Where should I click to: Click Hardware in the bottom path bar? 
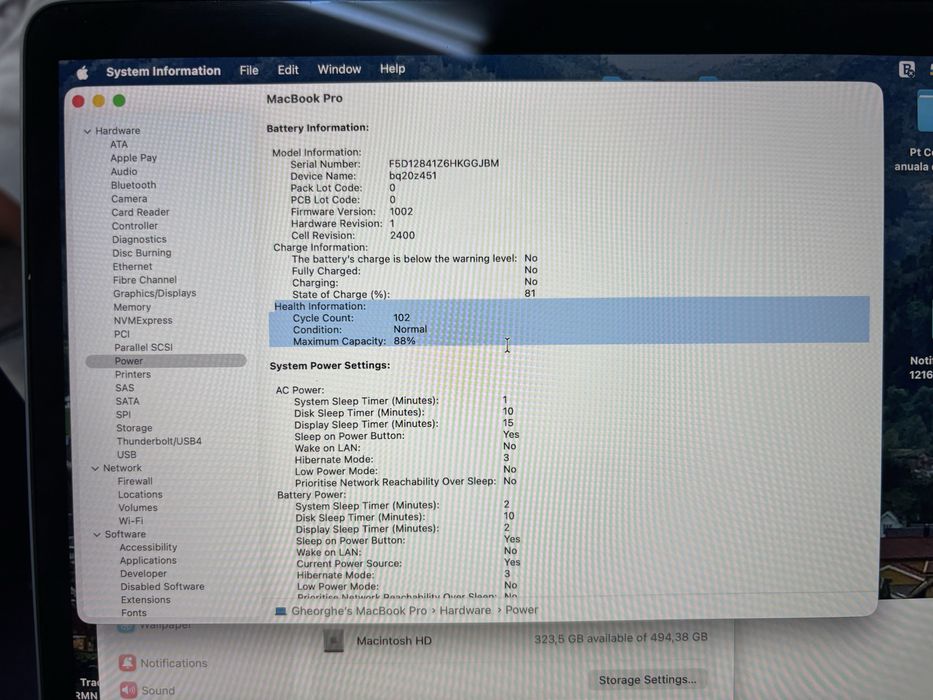pyautogui.click(x=465, y=610)
